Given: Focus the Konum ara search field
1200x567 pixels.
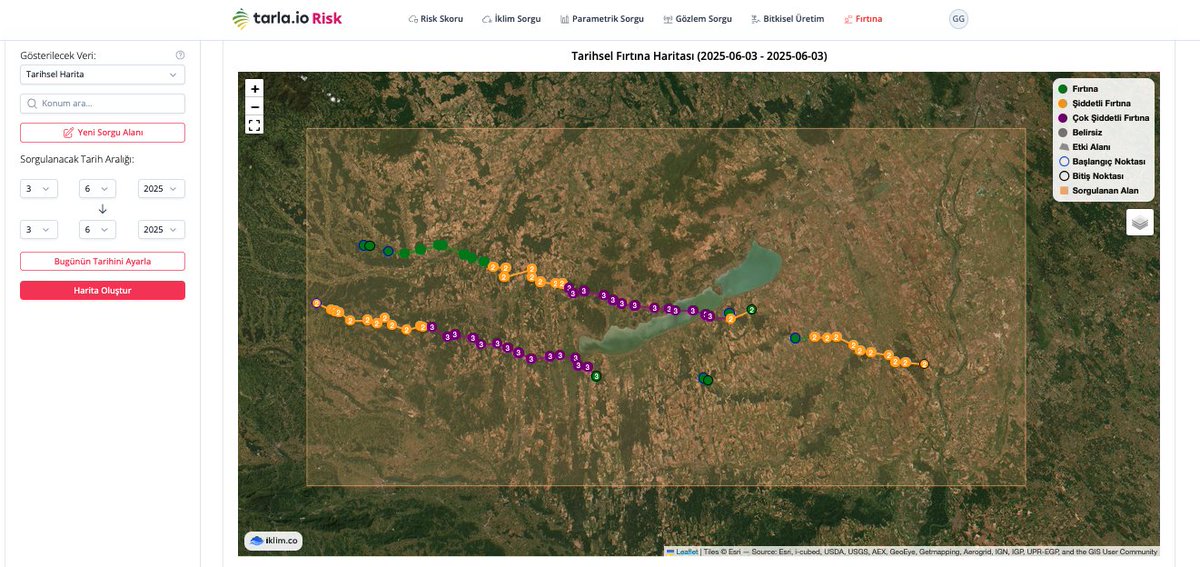Looking at the screenshot, I should [x=102, y=103].
